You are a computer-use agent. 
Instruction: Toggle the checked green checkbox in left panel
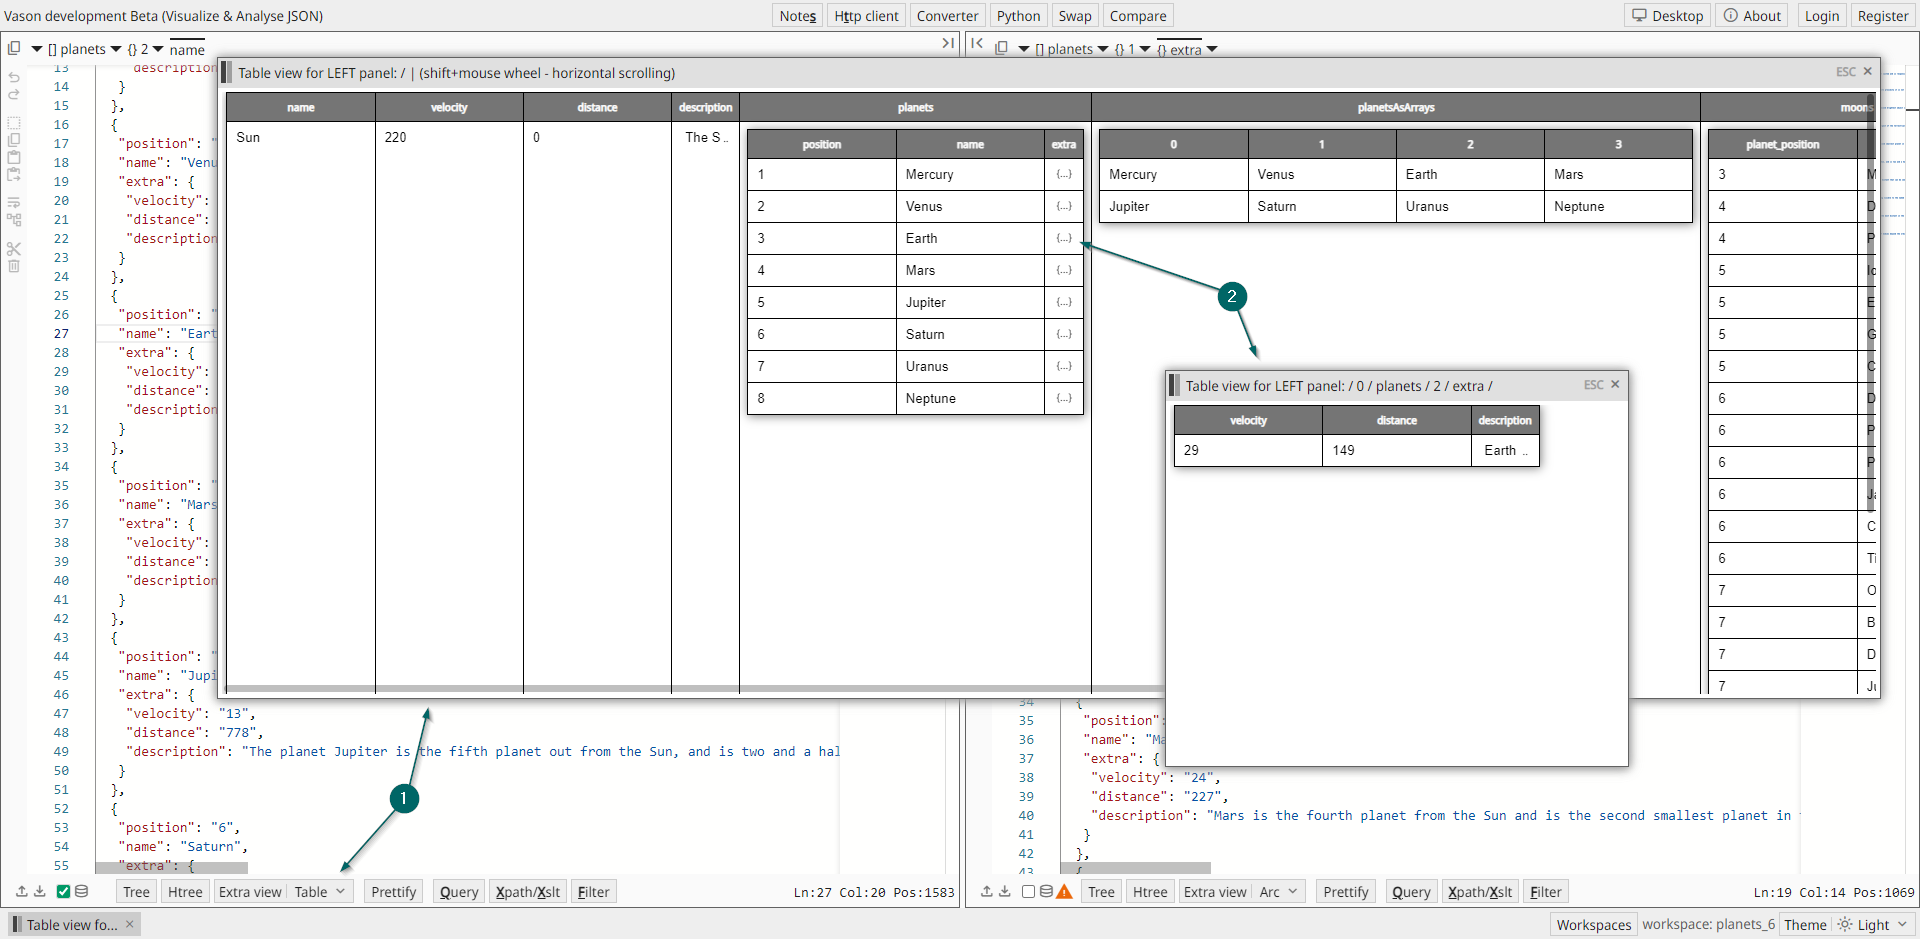tap(63, 891)
